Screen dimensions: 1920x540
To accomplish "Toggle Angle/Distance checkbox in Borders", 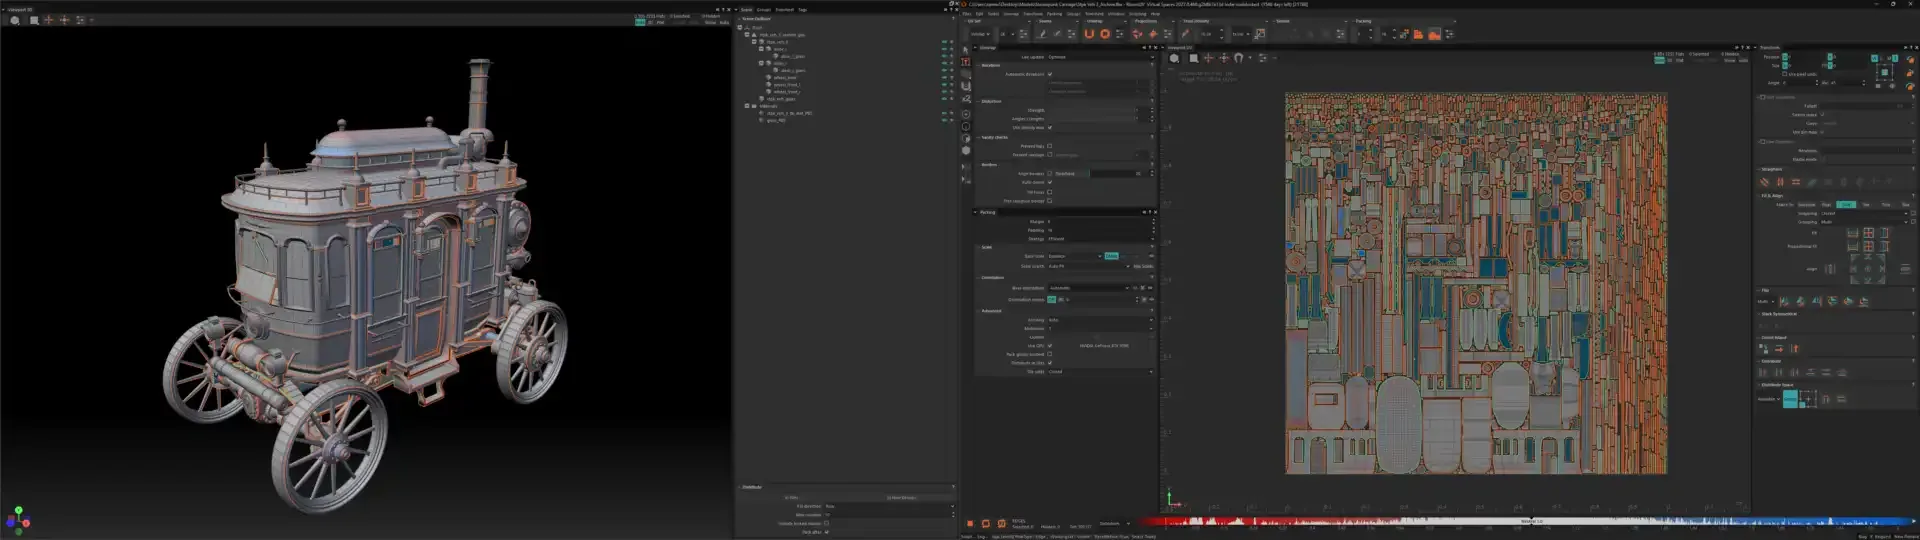I will pyautogui.click(x=1050, y=173).
